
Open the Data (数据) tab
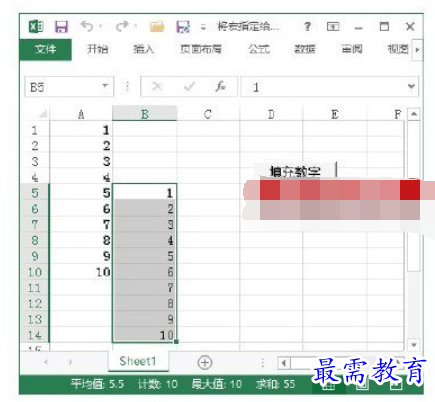tap(305, 49)
